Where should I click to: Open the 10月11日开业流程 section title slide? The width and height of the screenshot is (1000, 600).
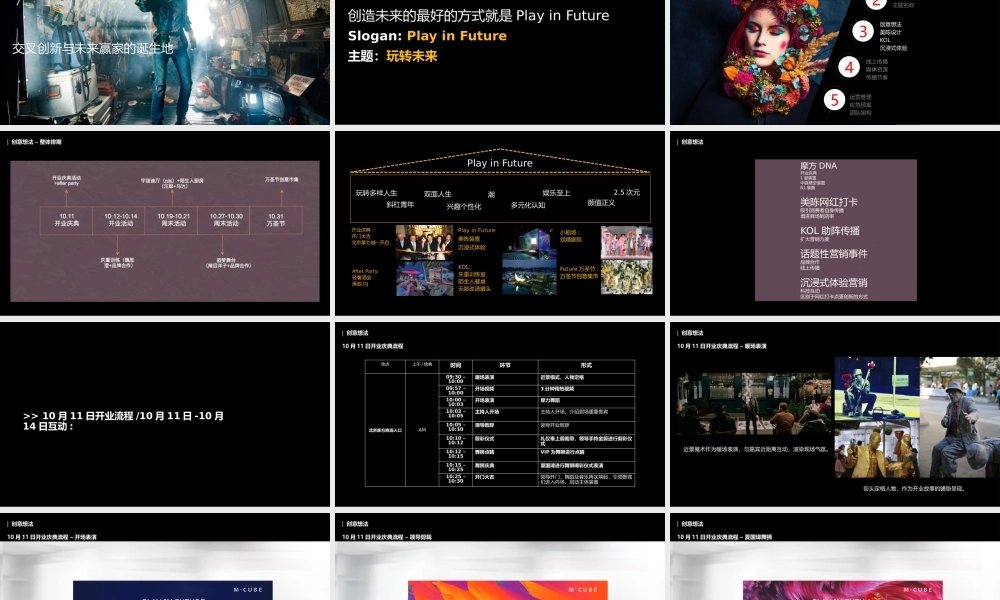(x=165, y=415)
